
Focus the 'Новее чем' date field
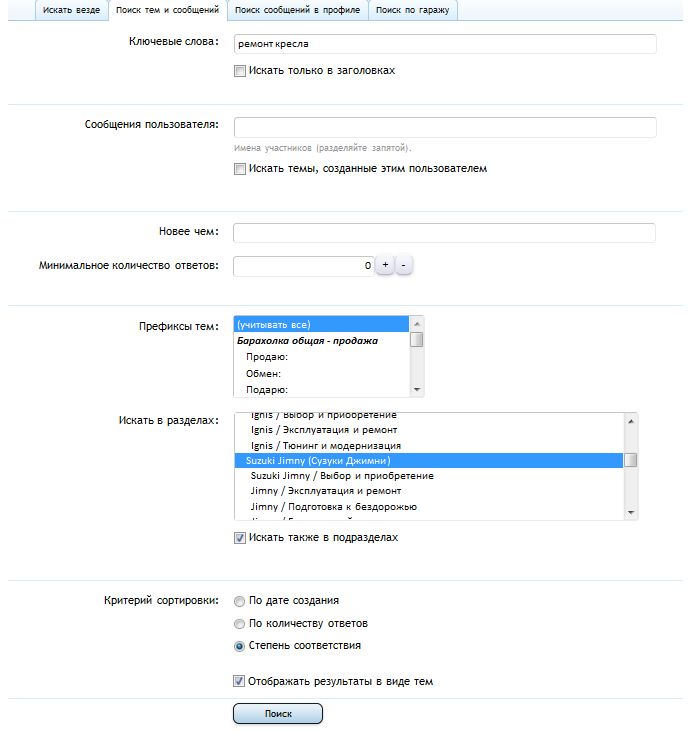pos(445,233)
